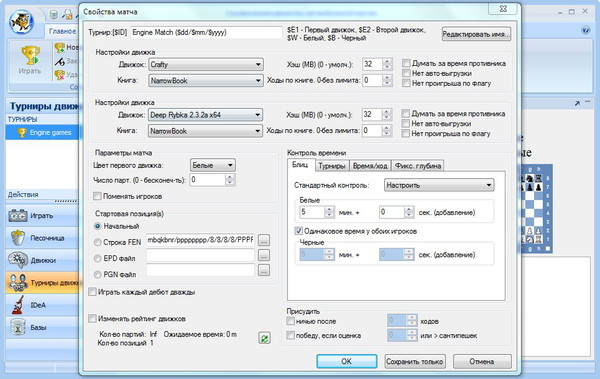Click the Турнир name input field
This screenshot has height=379, width=600.
pyautogui.click(x=207, y=33)
